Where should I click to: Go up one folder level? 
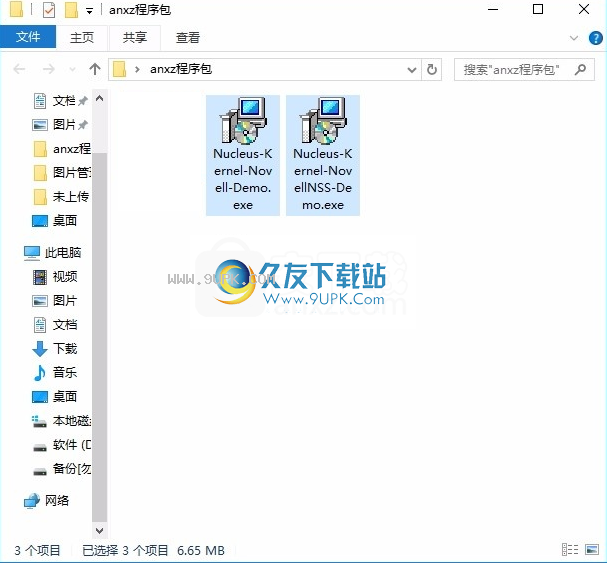pos(95,69)
